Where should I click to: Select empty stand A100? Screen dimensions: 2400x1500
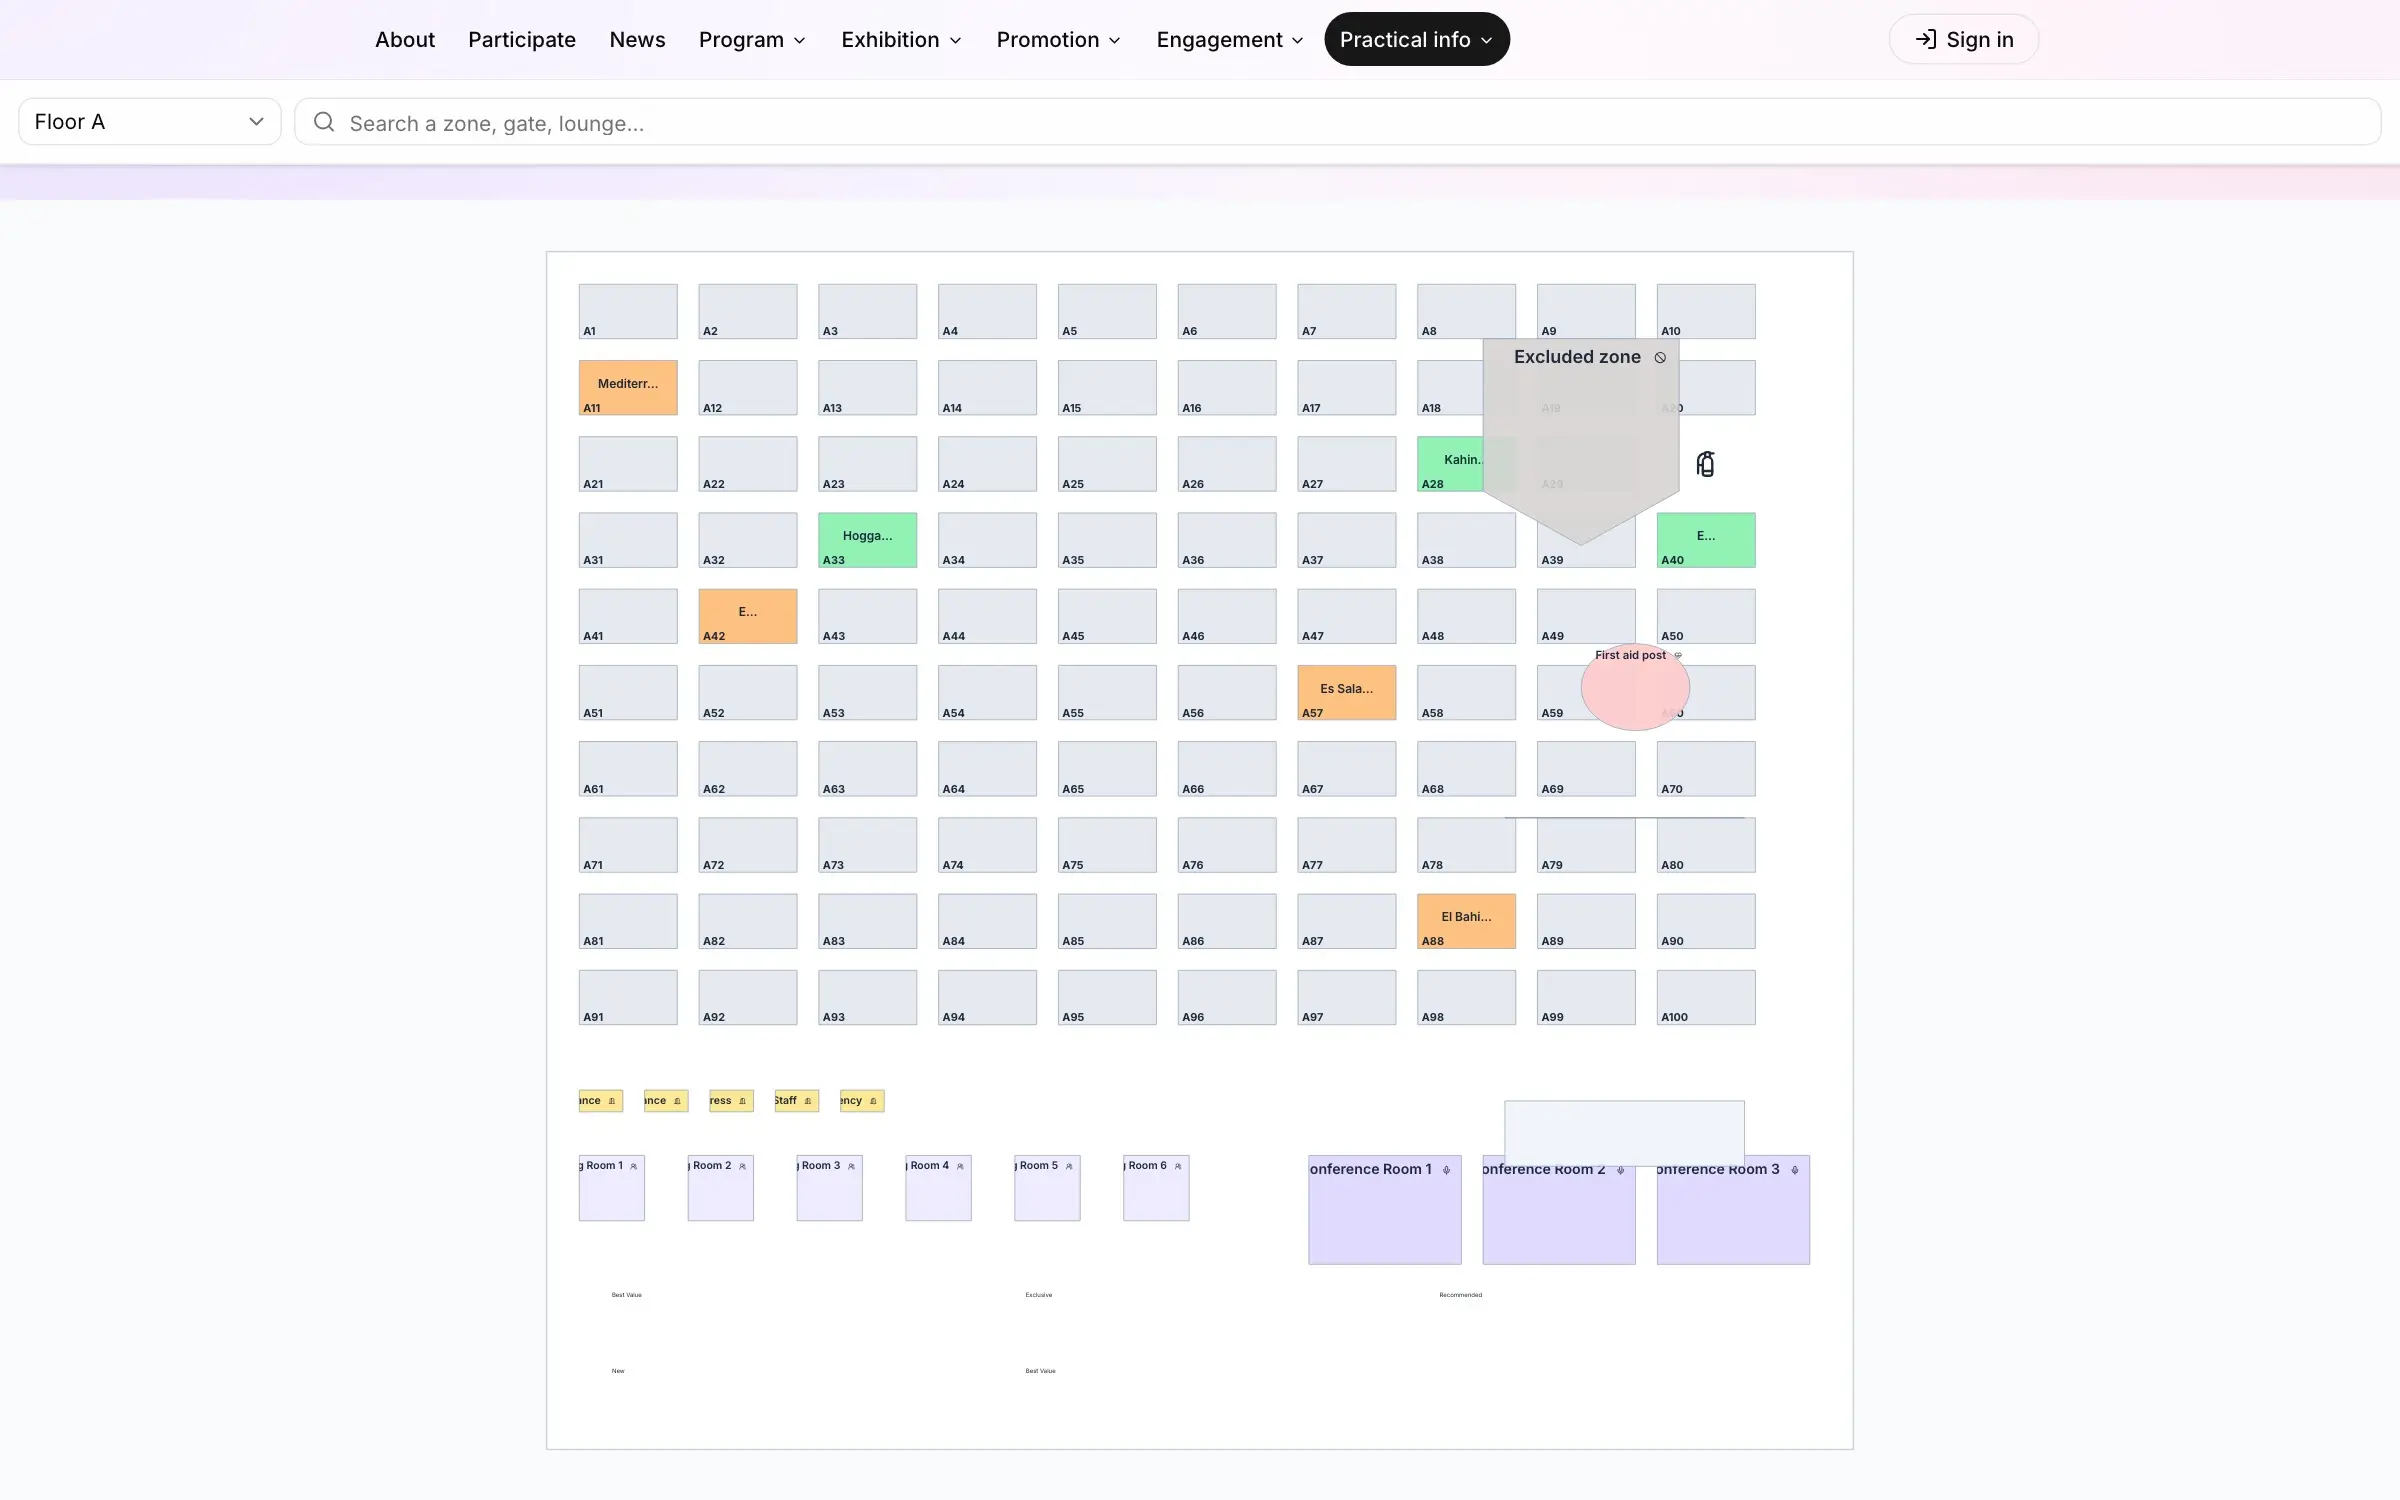(1706, 997)
